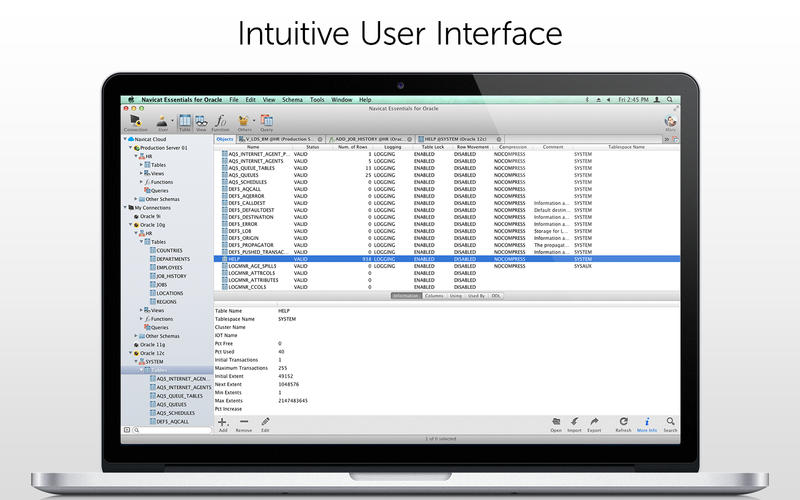The width and height of the screenshot is (800, 500).
Task: Switch to the DDL tab
Action: coord(495,296)
